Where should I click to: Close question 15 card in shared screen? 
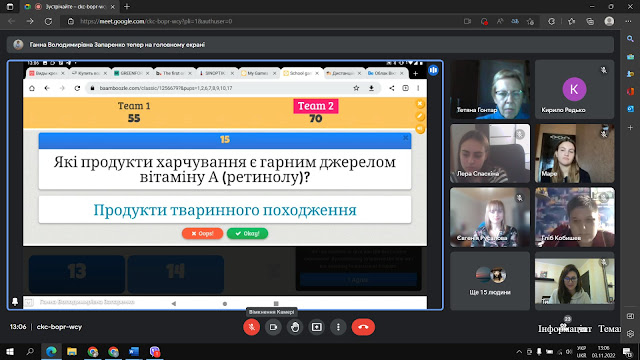(405, 138)
